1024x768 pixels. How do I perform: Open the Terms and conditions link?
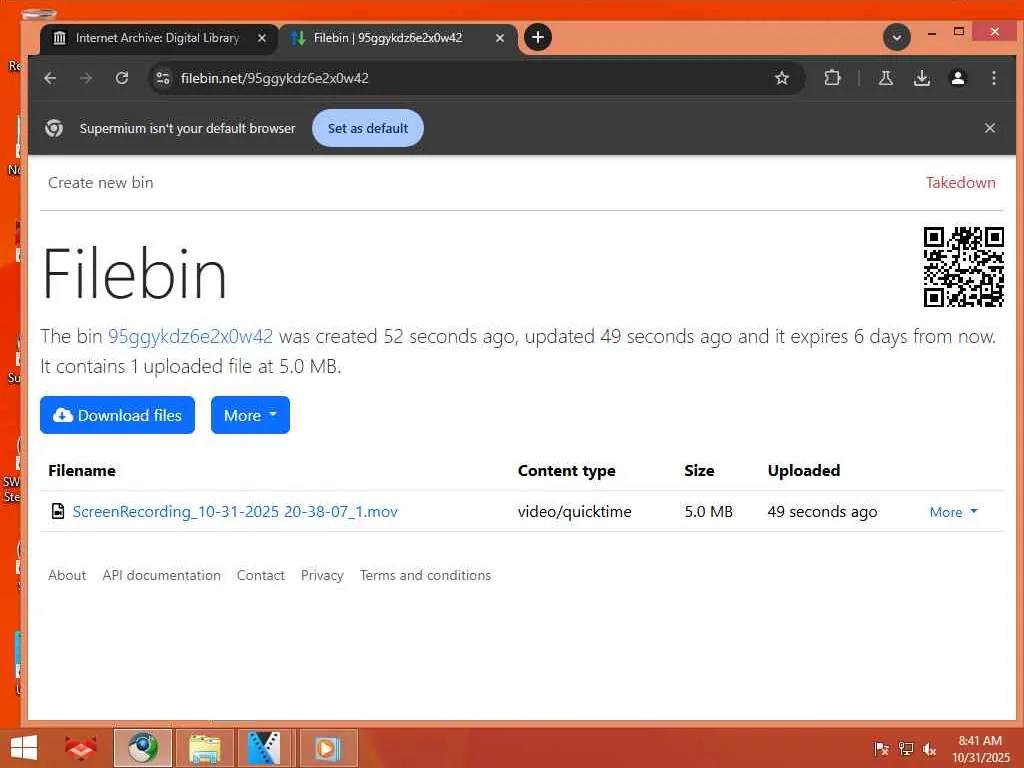pos(425,575)
